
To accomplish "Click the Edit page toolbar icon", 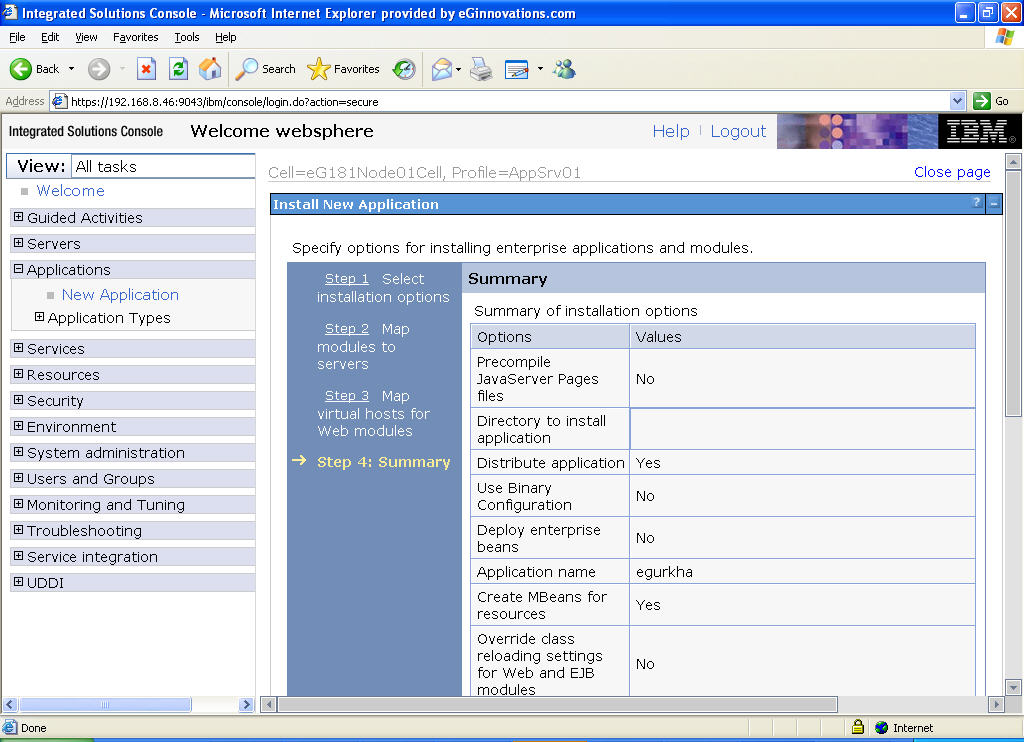I will [517, 69].
